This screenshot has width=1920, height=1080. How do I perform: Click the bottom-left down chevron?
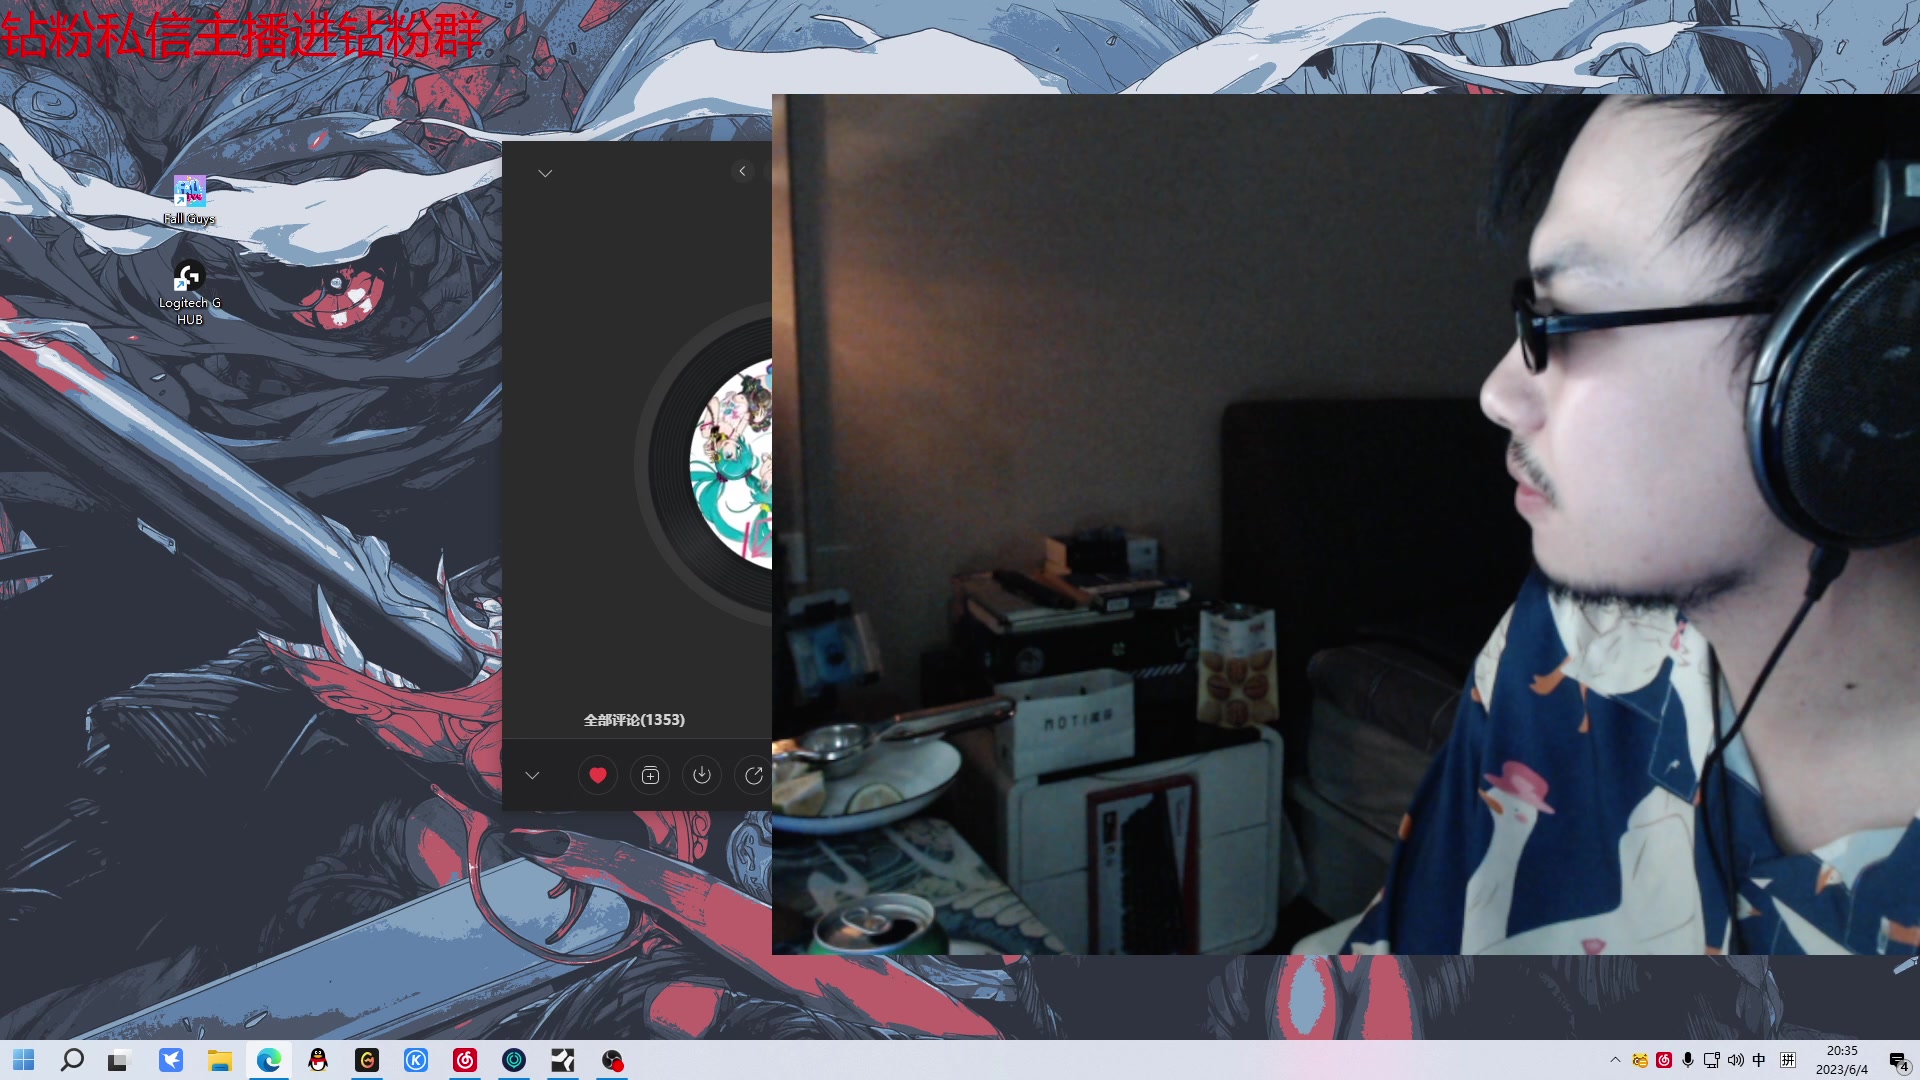tap(532, 775)
